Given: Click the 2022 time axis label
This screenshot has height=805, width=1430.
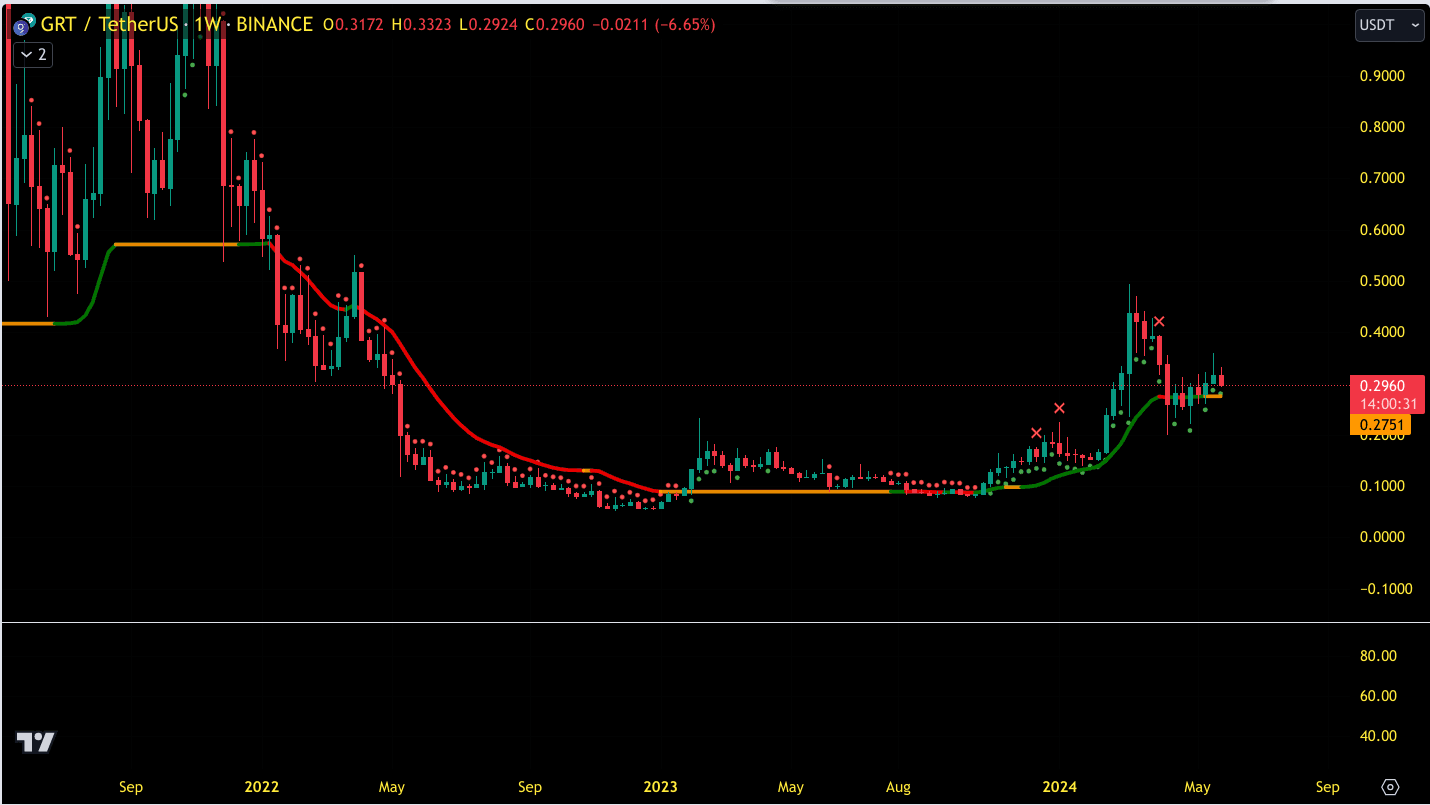Looking at the screenshot, I should [262, 787].
